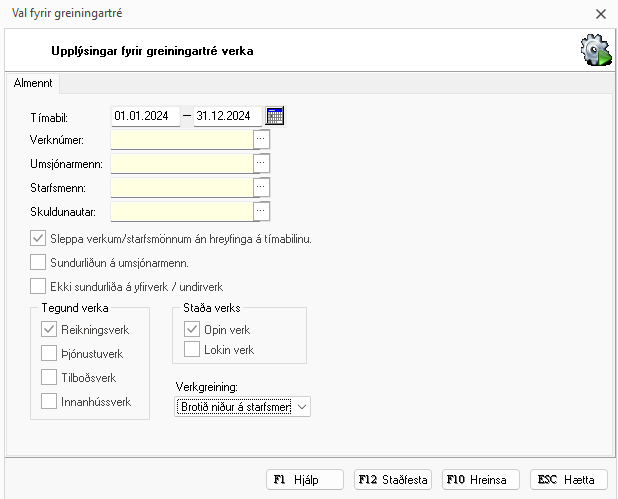Image resolution: width=618 pixels, height=499 pixels.
Task: Enable Sundurliðun á umsjónarmenn checkbox
Action: point(38,263)
